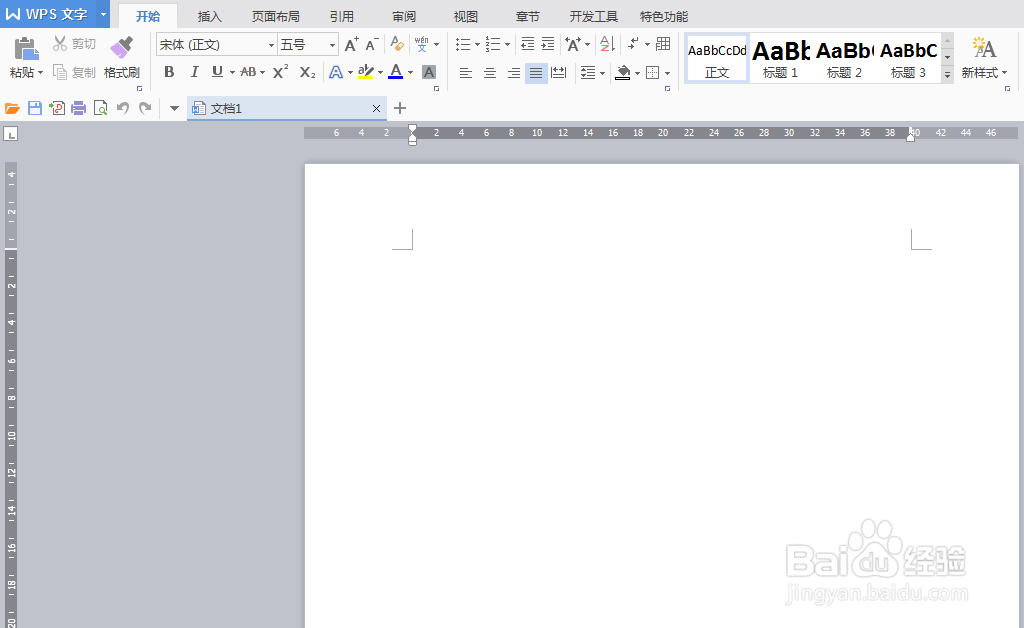1024x628 pixels.
Task: Decrease font size with A- icon
Action: tap(372, 44)
